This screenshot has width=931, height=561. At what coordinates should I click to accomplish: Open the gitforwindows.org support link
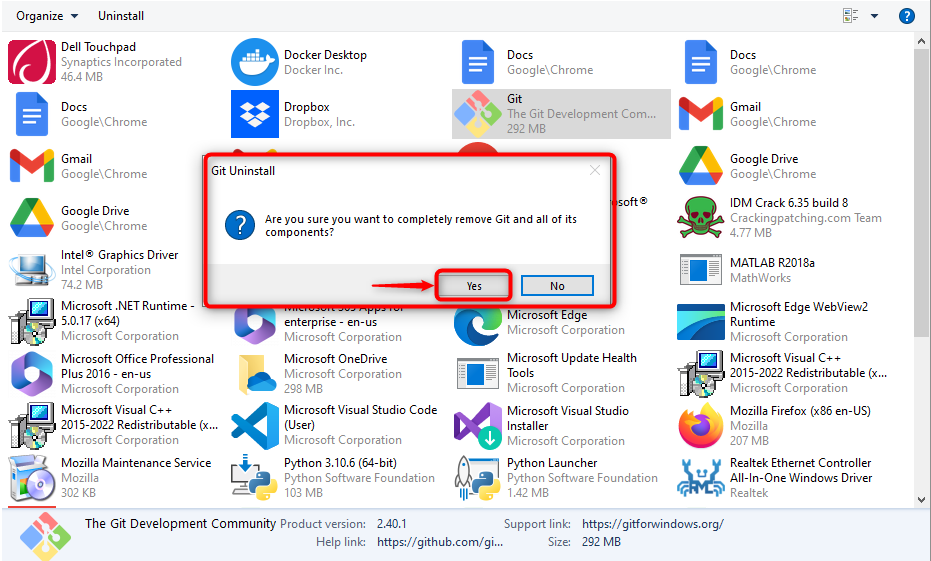(652, 524)
